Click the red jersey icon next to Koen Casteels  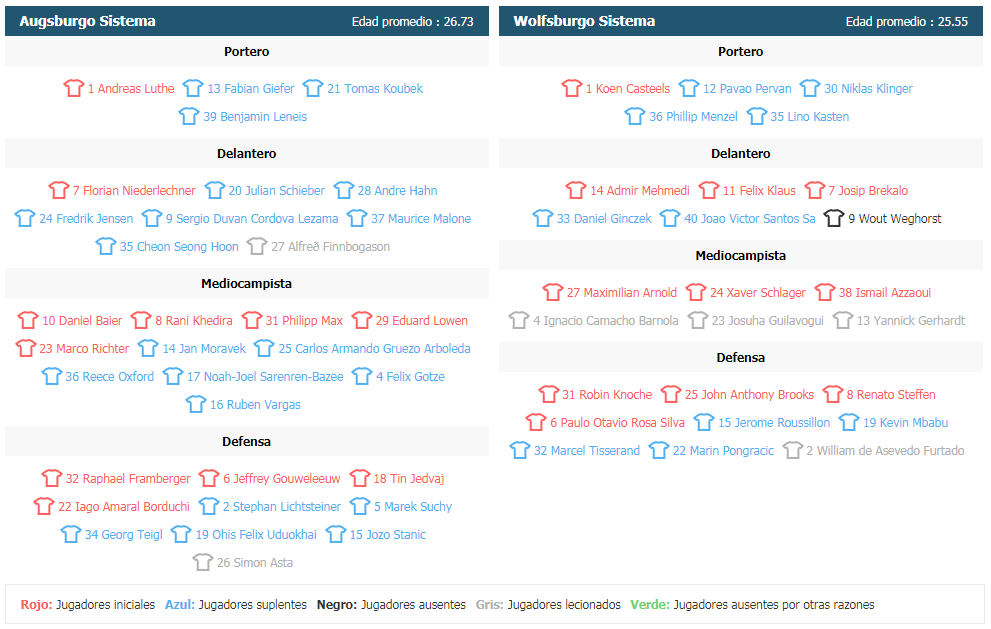571,88
